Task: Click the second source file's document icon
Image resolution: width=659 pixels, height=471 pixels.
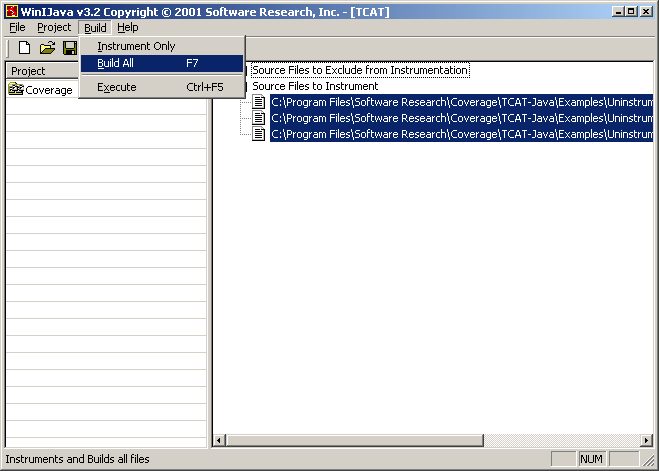Action: click(x=258, y=118)
